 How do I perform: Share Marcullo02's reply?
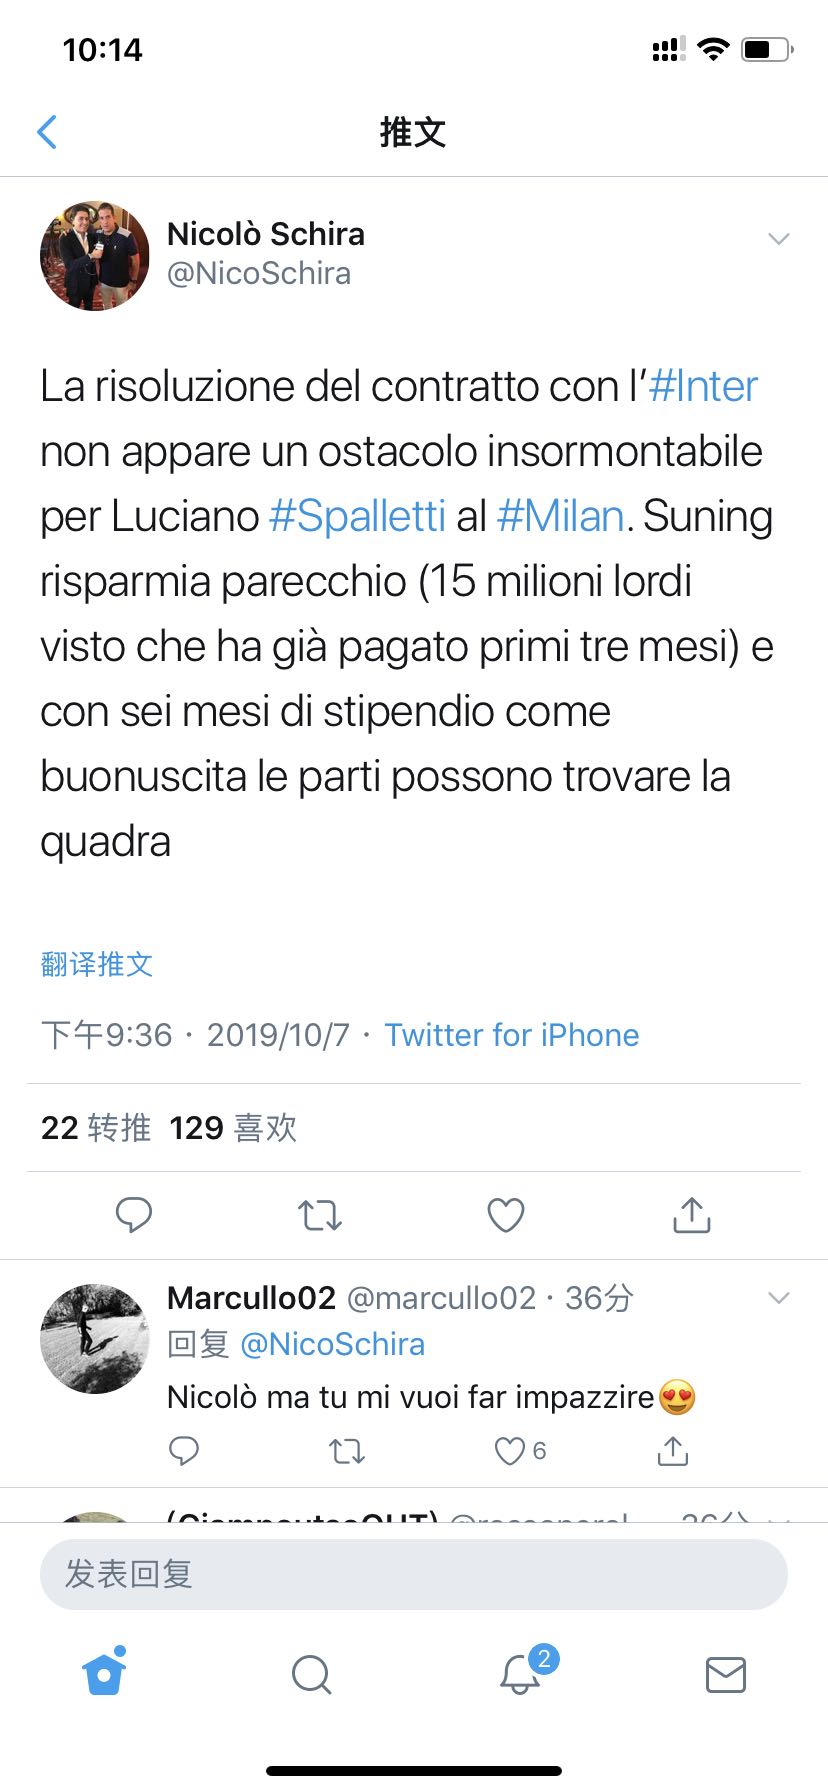(673, 1450)
